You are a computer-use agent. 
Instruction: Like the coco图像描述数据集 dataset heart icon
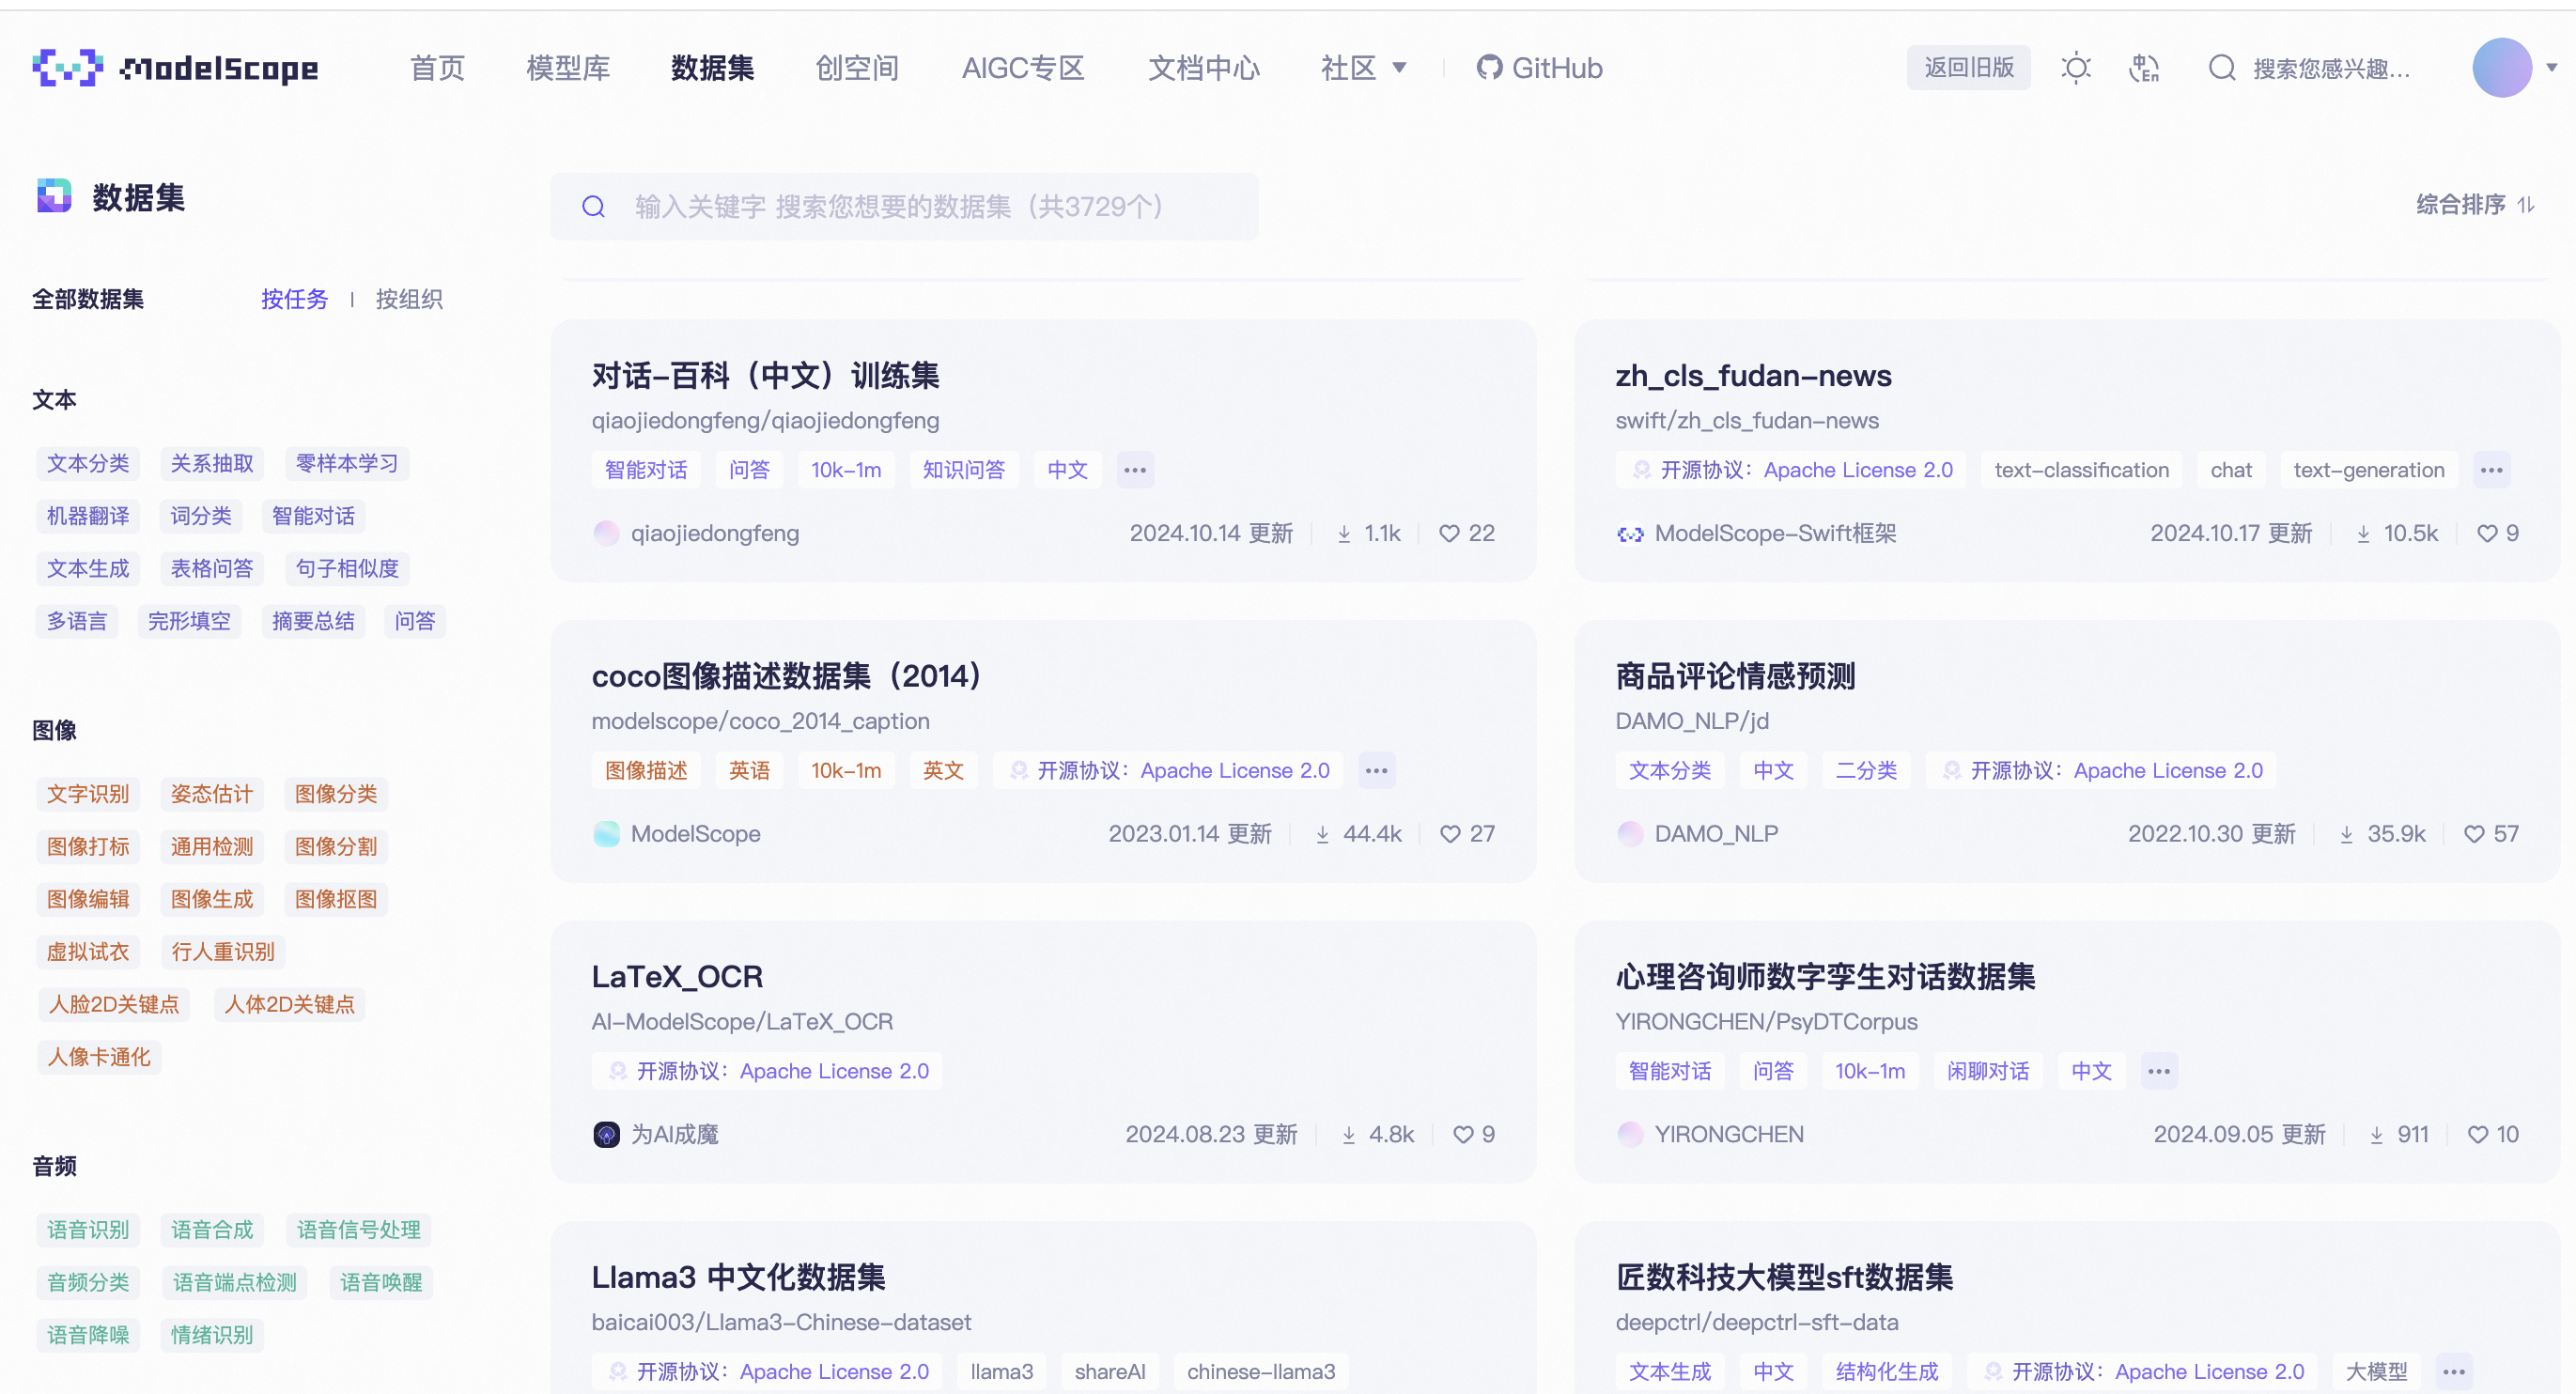point(1449,833)
